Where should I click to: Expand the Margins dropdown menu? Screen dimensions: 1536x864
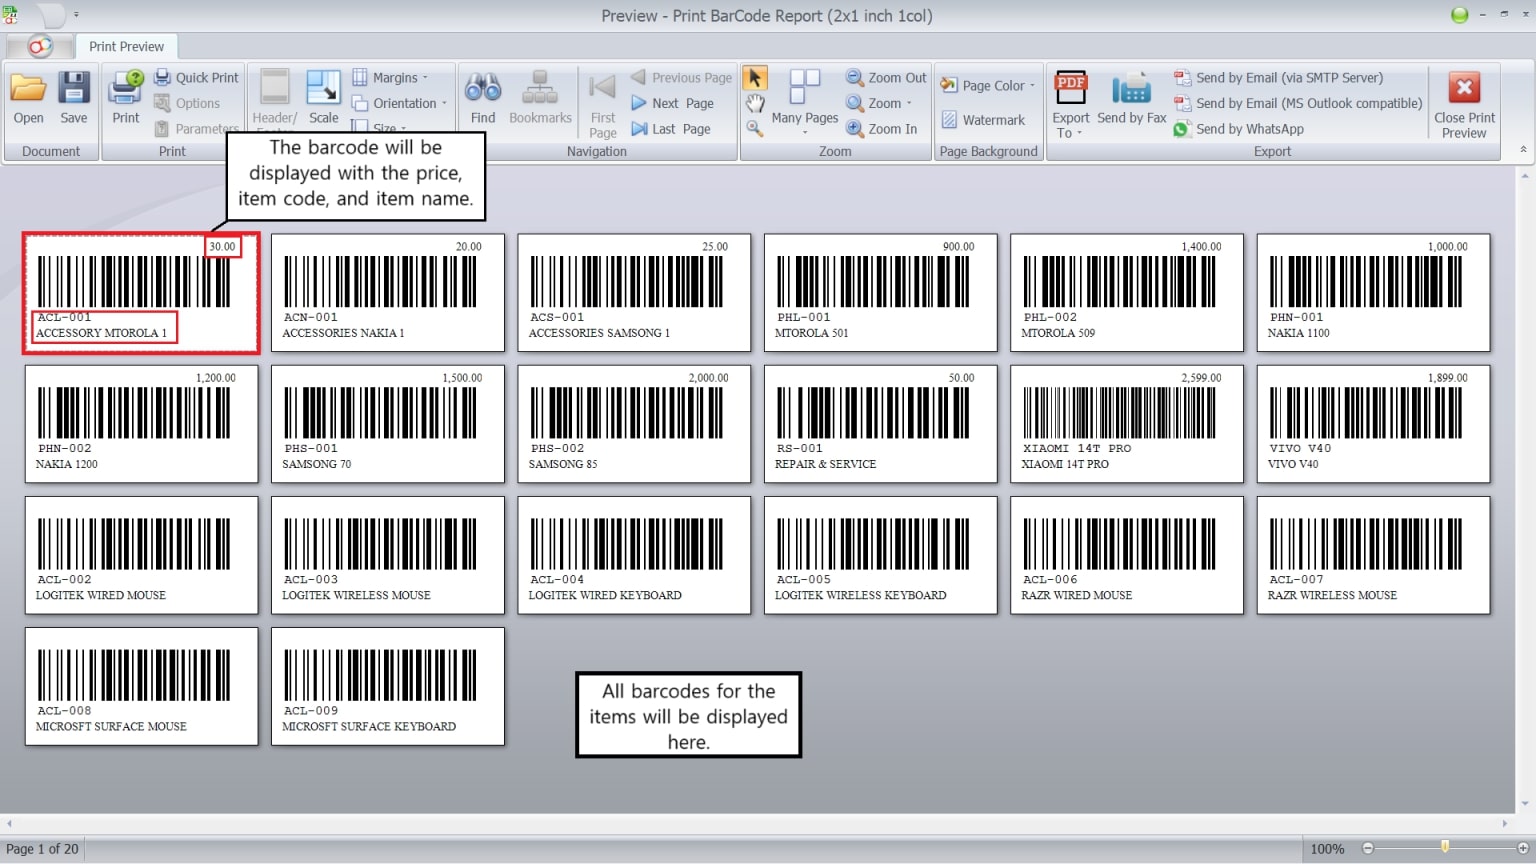(396, 77)
